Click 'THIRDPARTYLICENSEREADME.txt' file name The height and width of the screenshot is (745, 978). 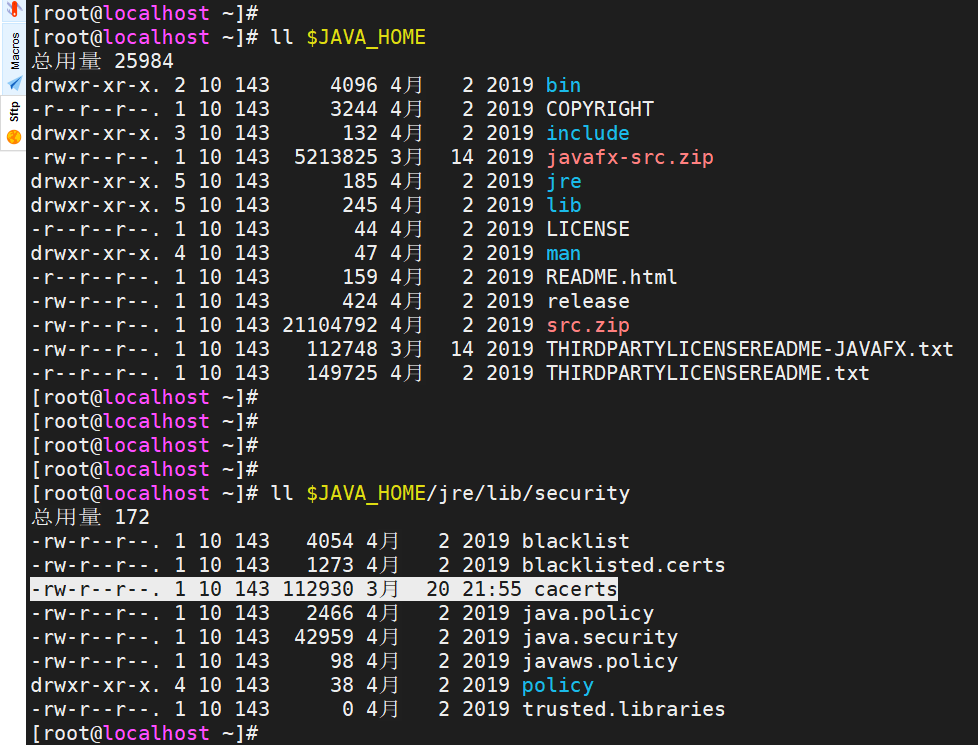tap(707, 373)
